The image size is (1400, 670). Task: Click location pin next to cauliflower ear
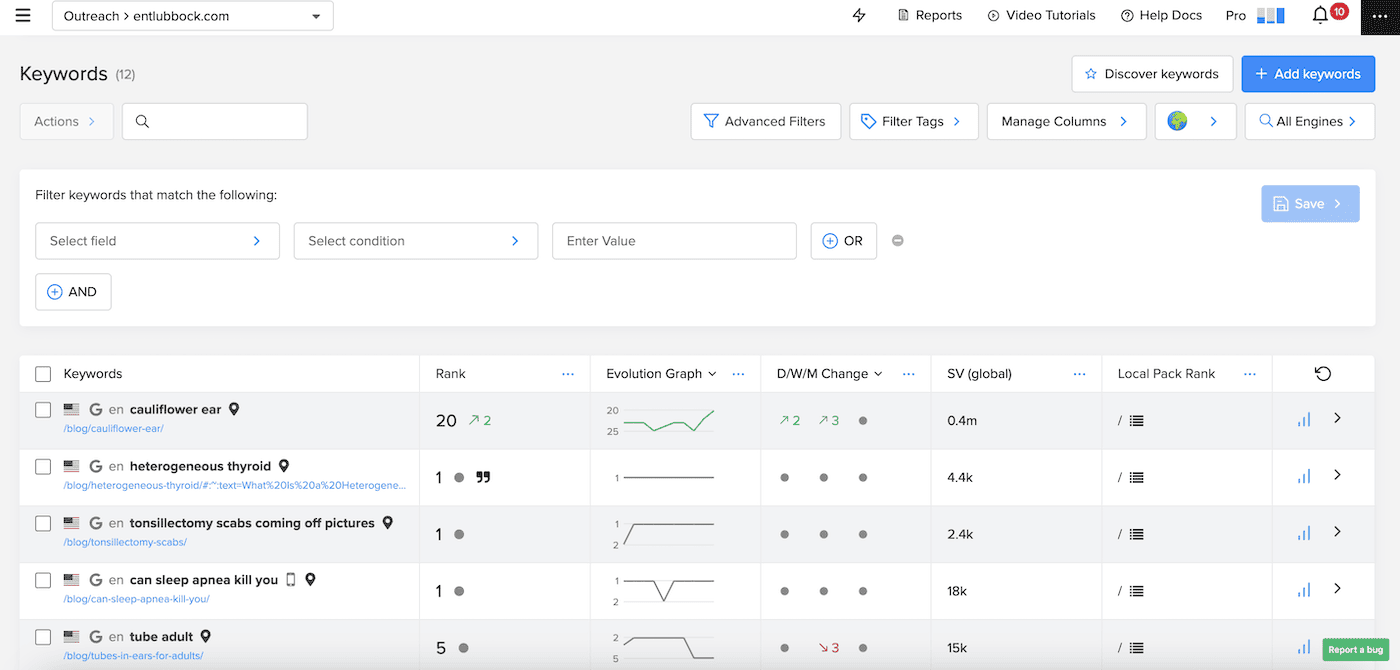tap(234, 409)
